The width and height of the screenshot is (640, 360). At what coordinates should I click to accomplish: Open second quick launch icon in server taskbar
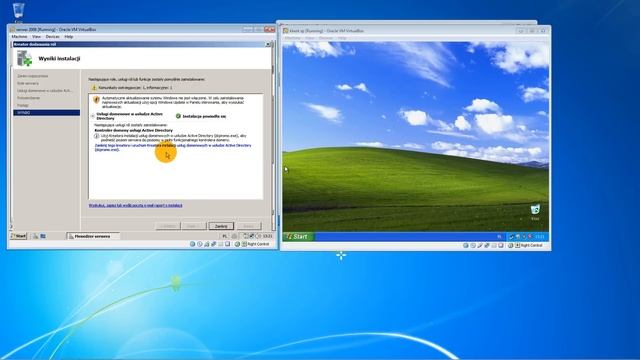click(x=43, y=236)
